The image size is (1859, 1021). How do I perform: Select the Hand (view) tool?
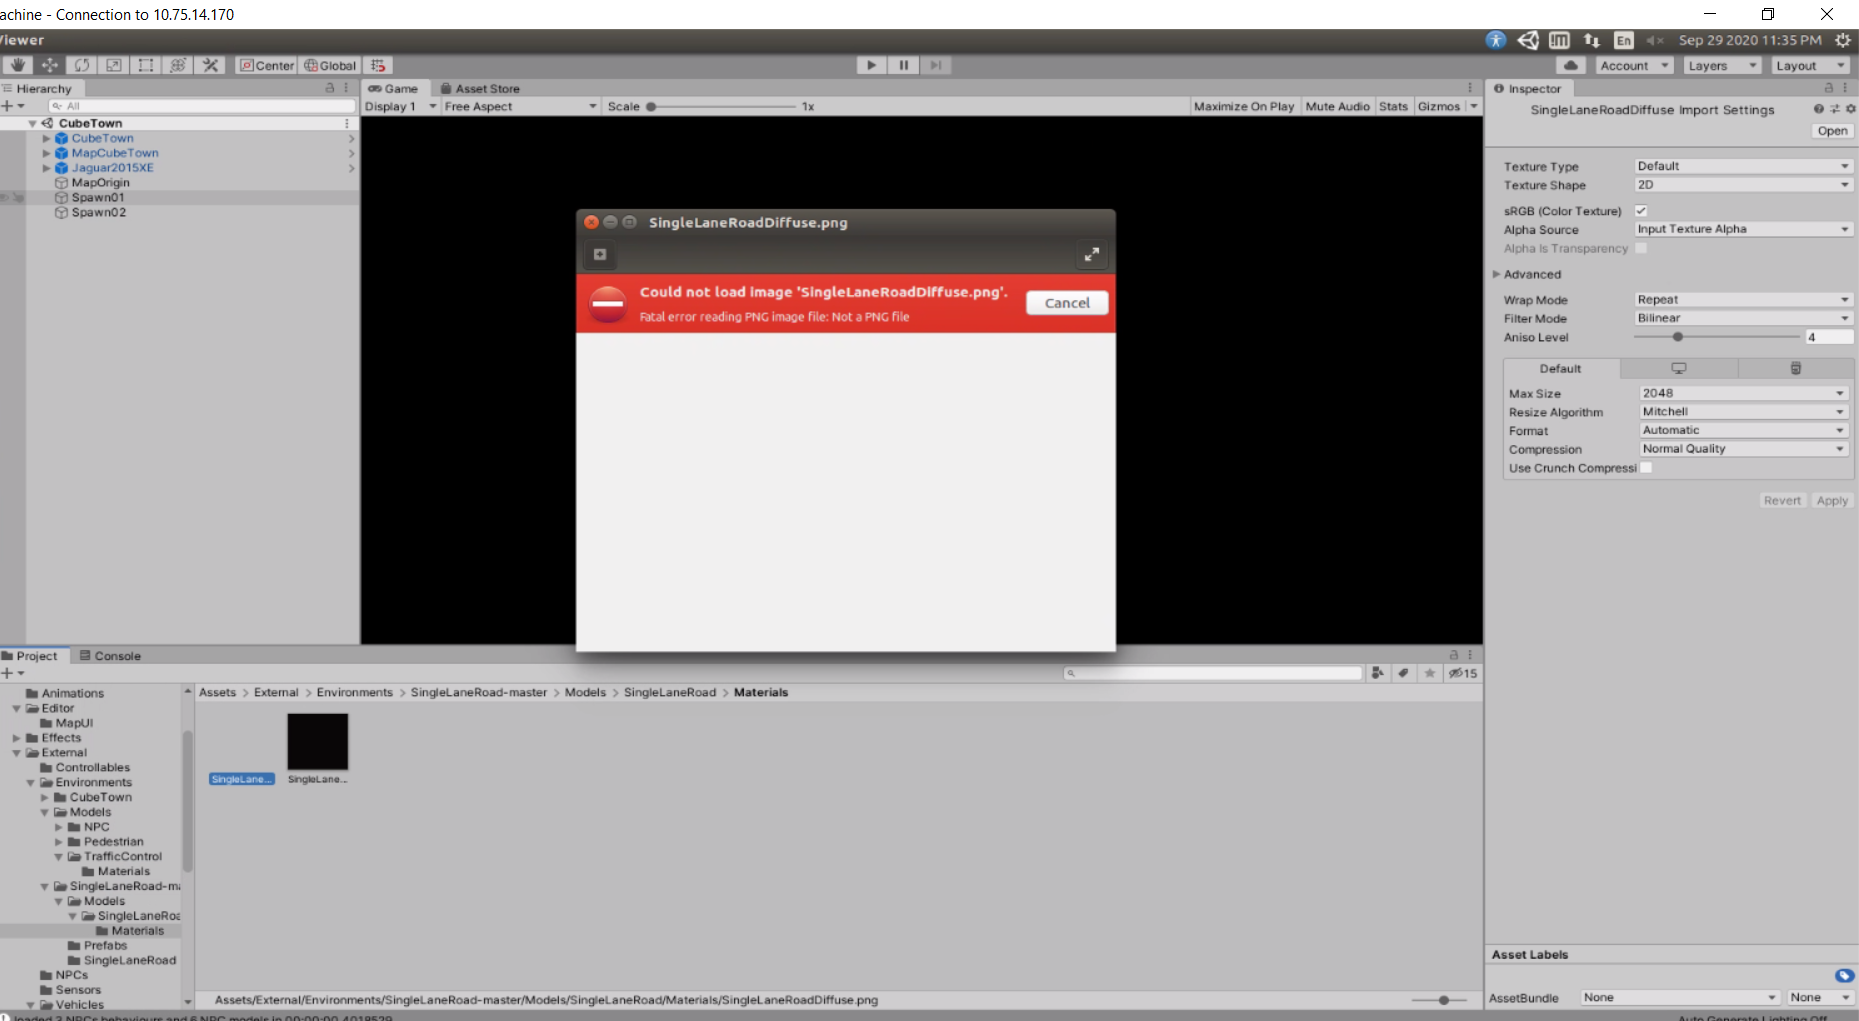(x=17, y=65)
